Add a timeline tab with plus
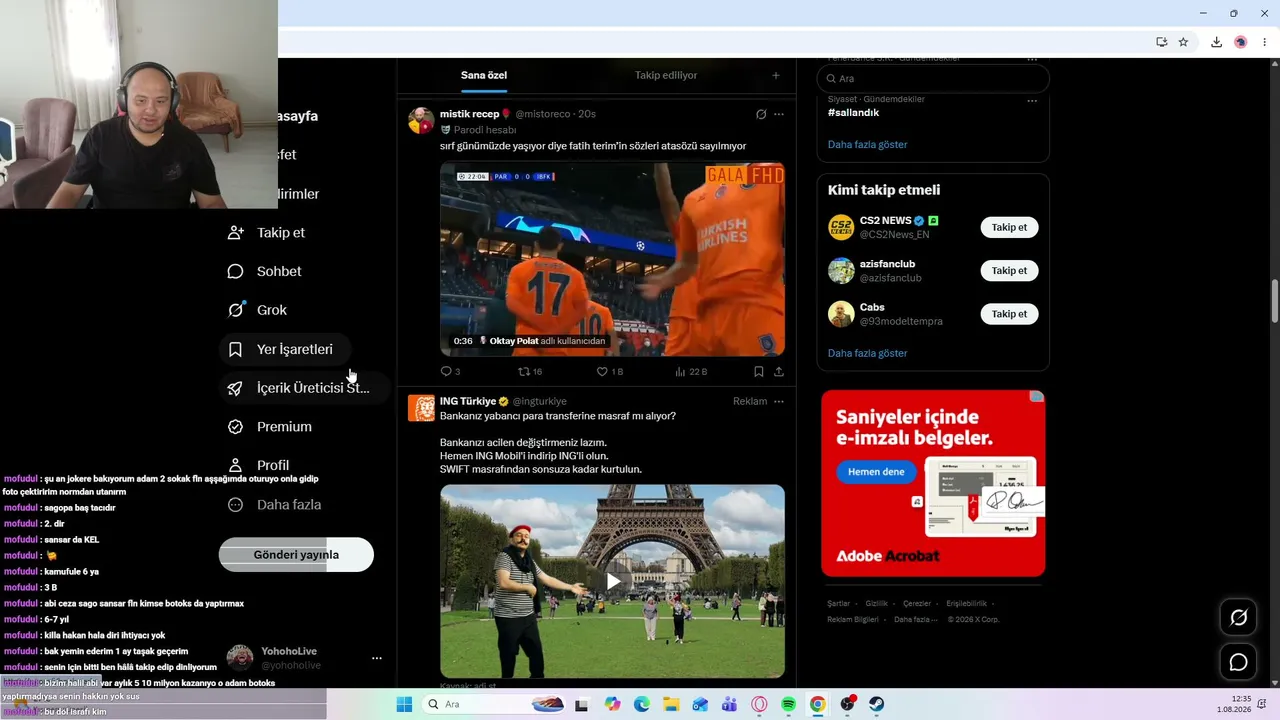 (775, 75)
